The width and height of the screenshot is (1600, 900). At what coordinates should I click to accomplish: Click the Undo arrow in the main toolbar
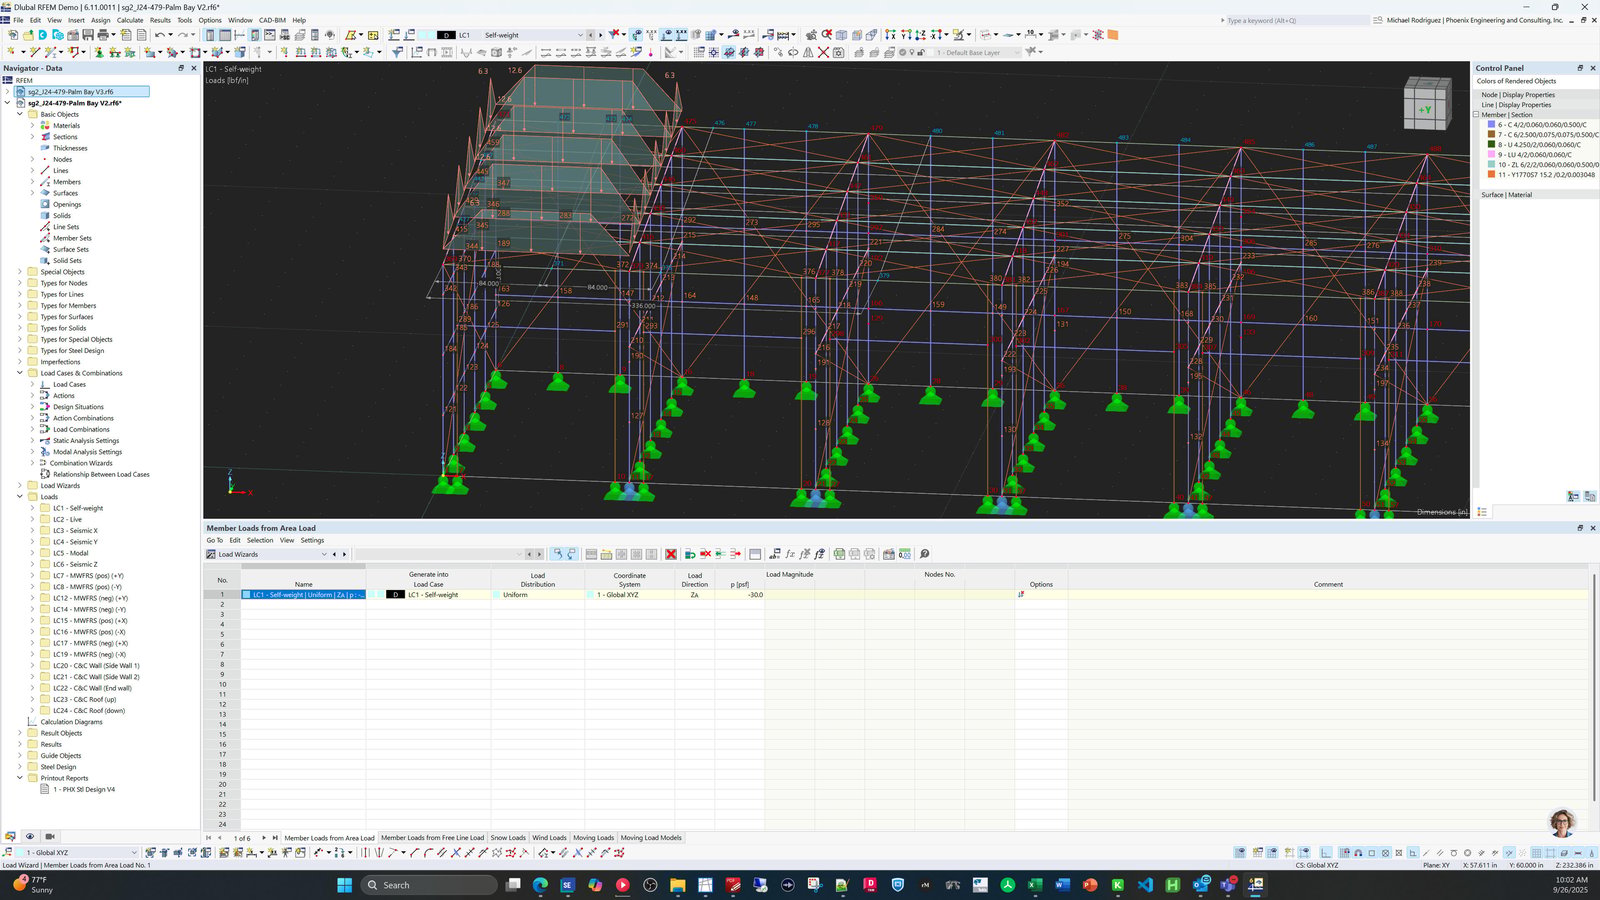click(159, 35)
